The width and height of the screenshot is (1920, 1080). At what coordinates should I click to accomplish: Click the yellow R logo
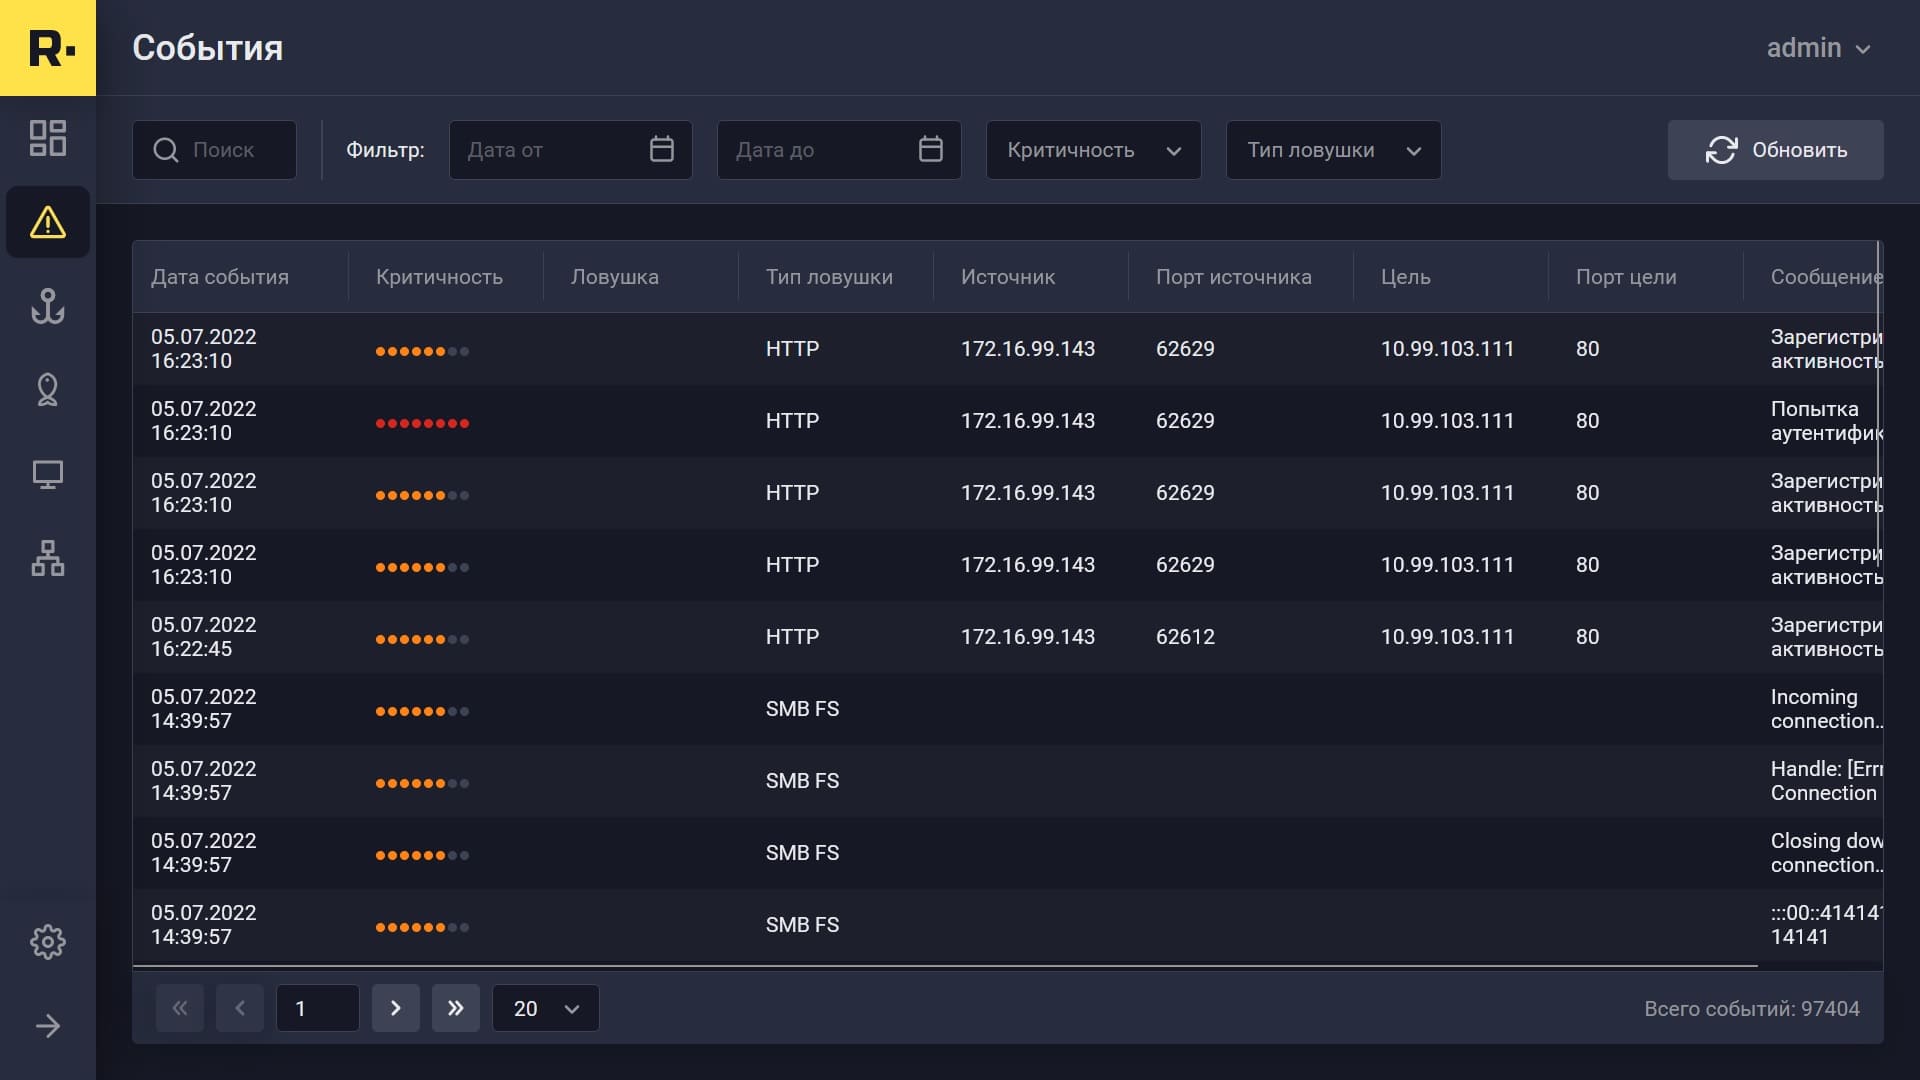pyautogui.click(x=48, y=48)
